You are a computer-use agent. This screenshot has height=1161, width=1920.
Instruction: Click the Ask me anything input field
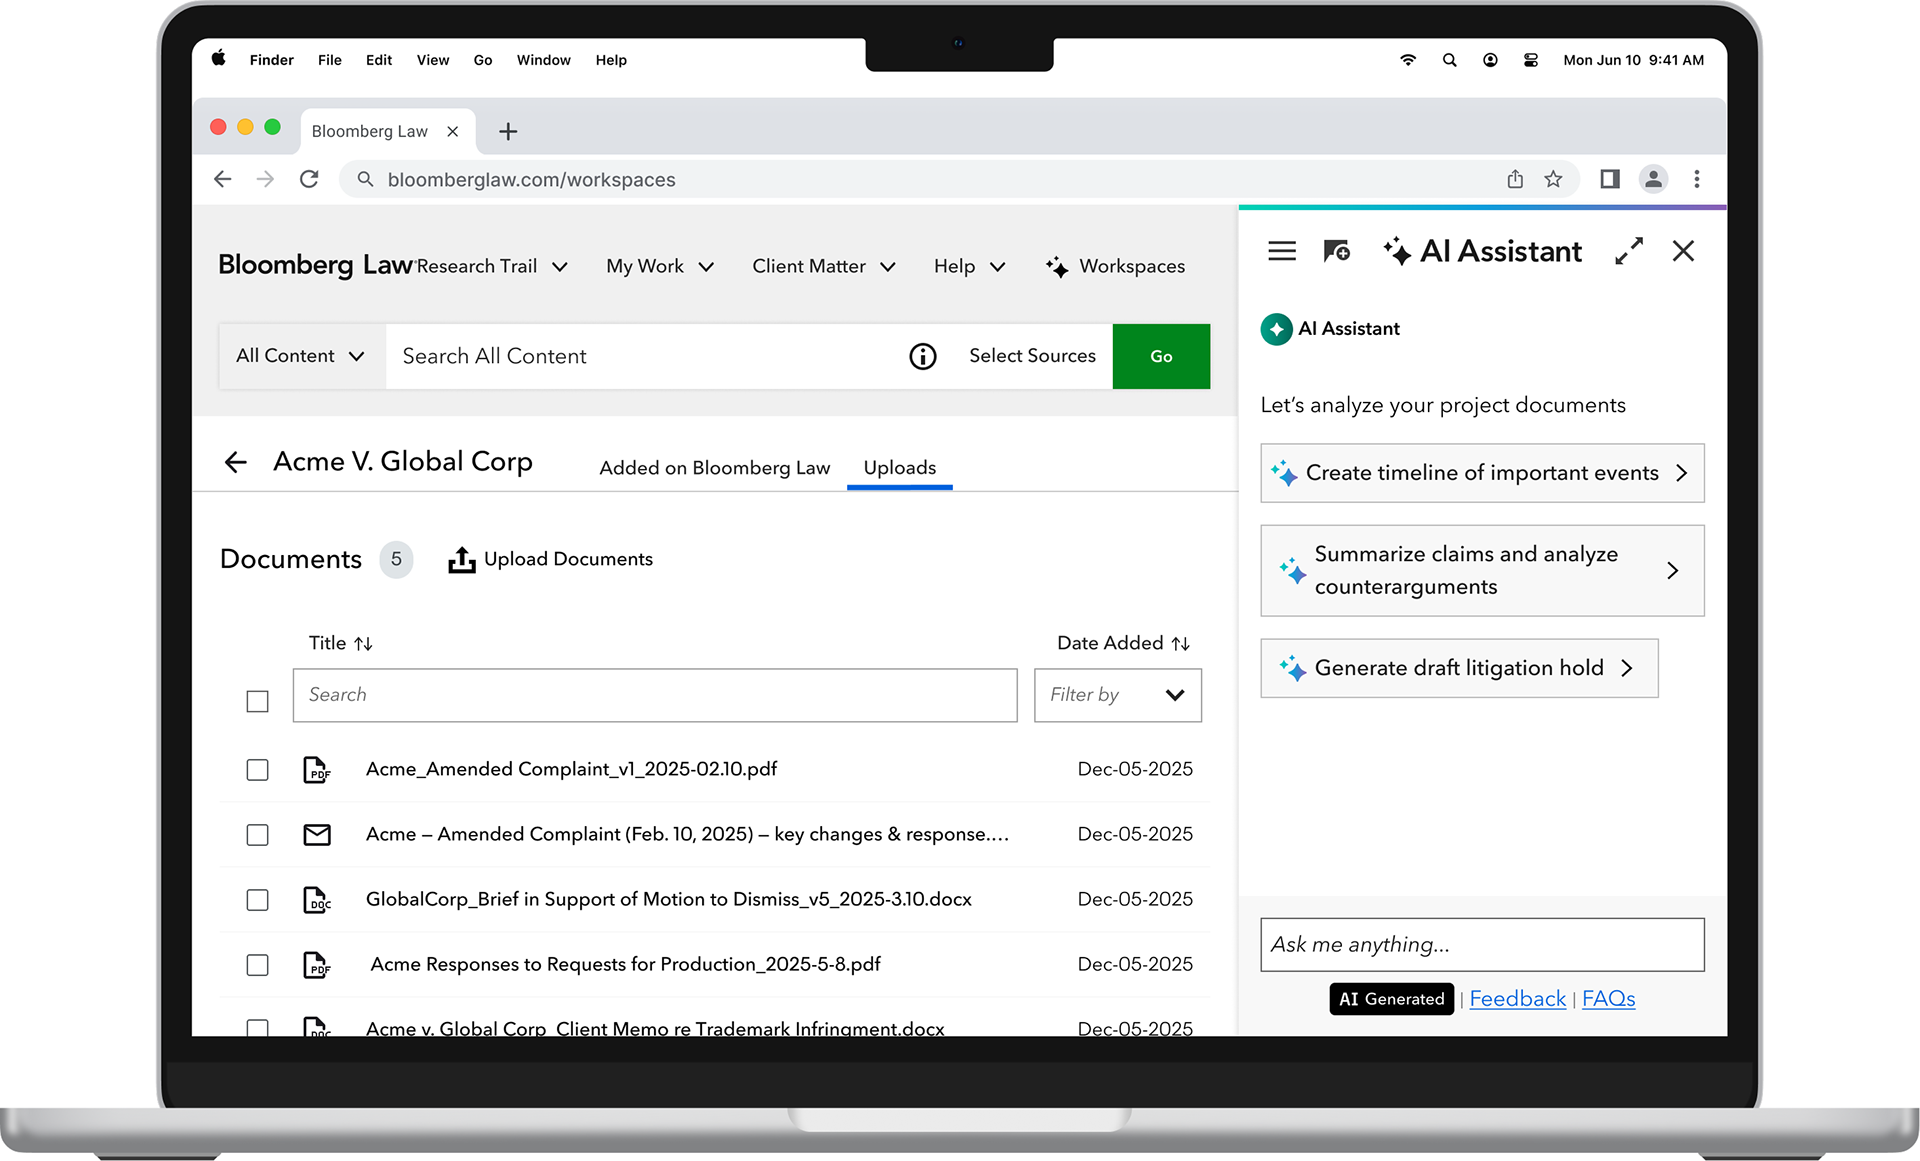(x=1482, y=944)
